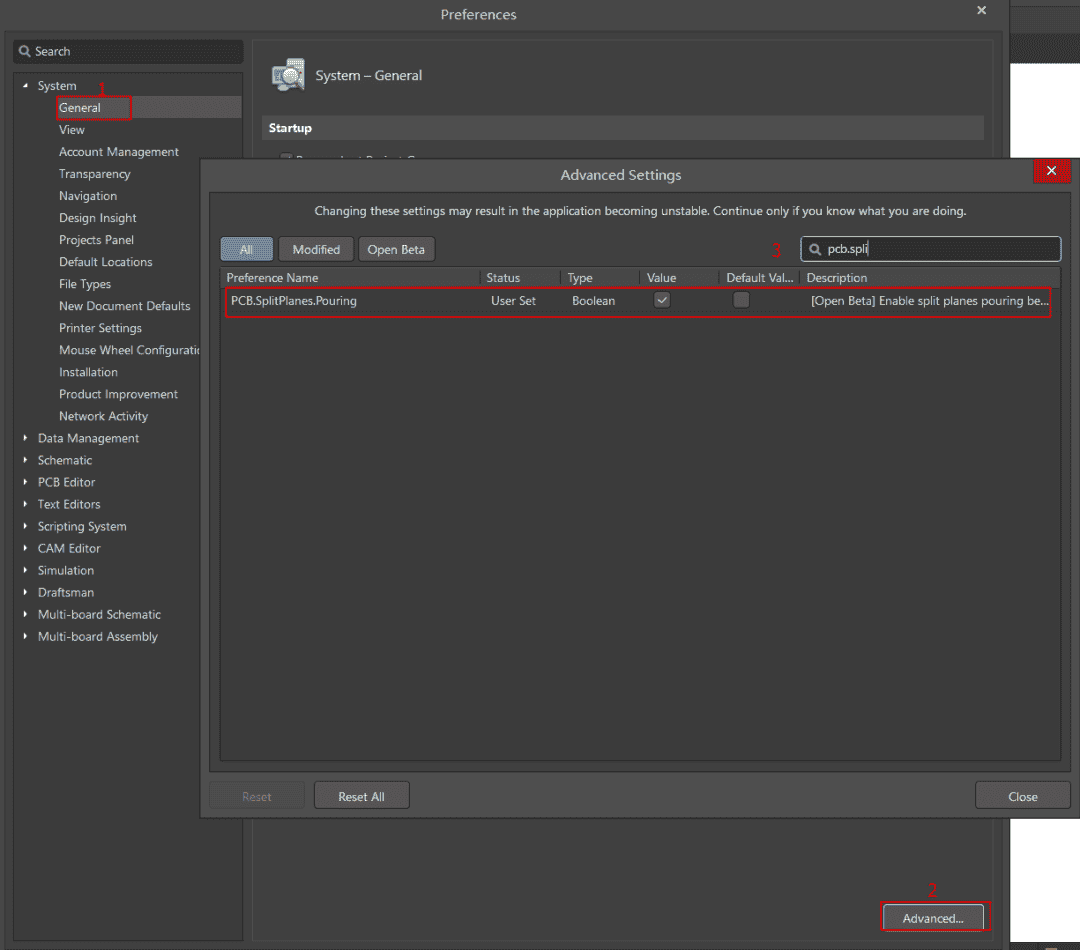Sort by Default Val... column header
This screenshot has height=950, width=1080.
(760, 278)
